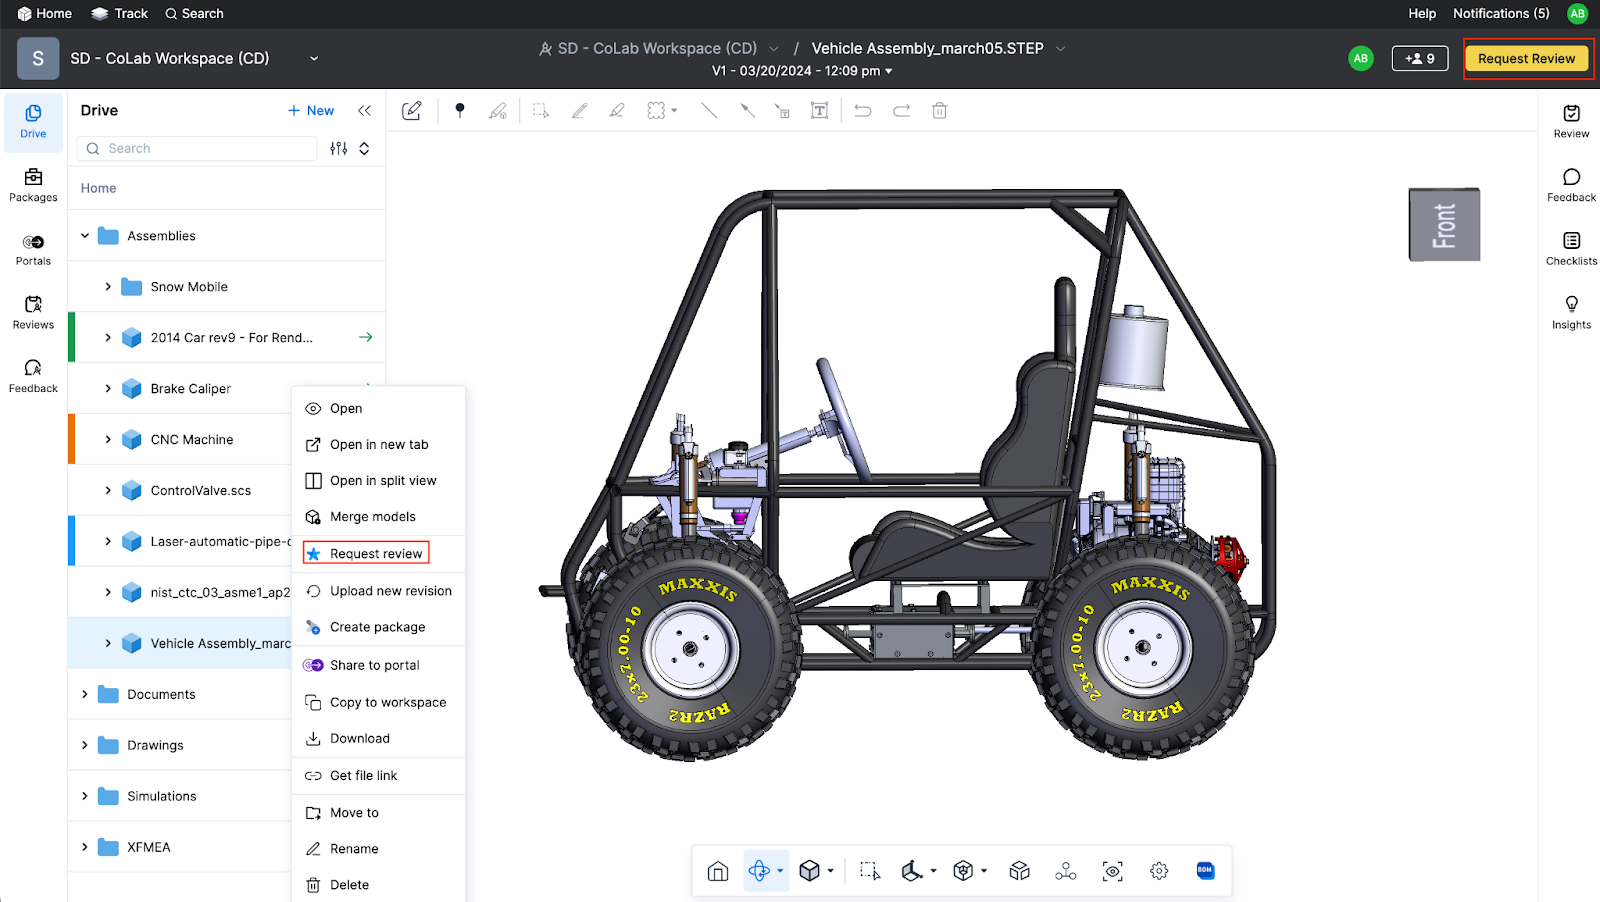Go to Reviews in left sidebar
The image size is (1600, 902).
(x=33, y=313)
